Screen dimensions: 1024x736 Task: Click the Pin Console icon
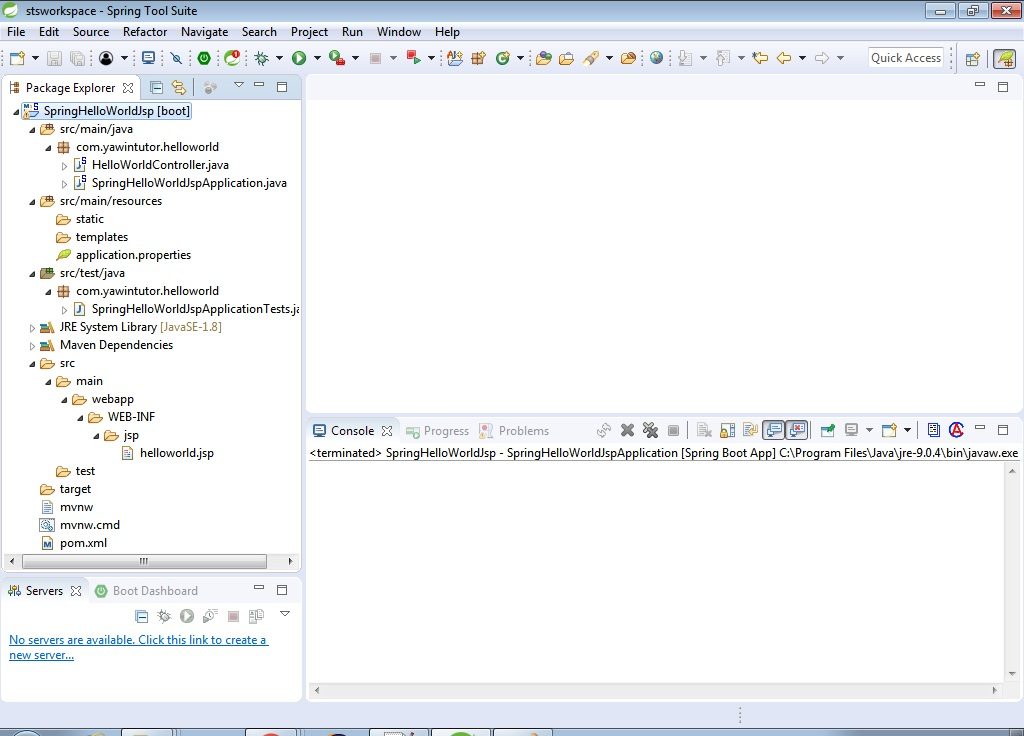tap(827, 430)
